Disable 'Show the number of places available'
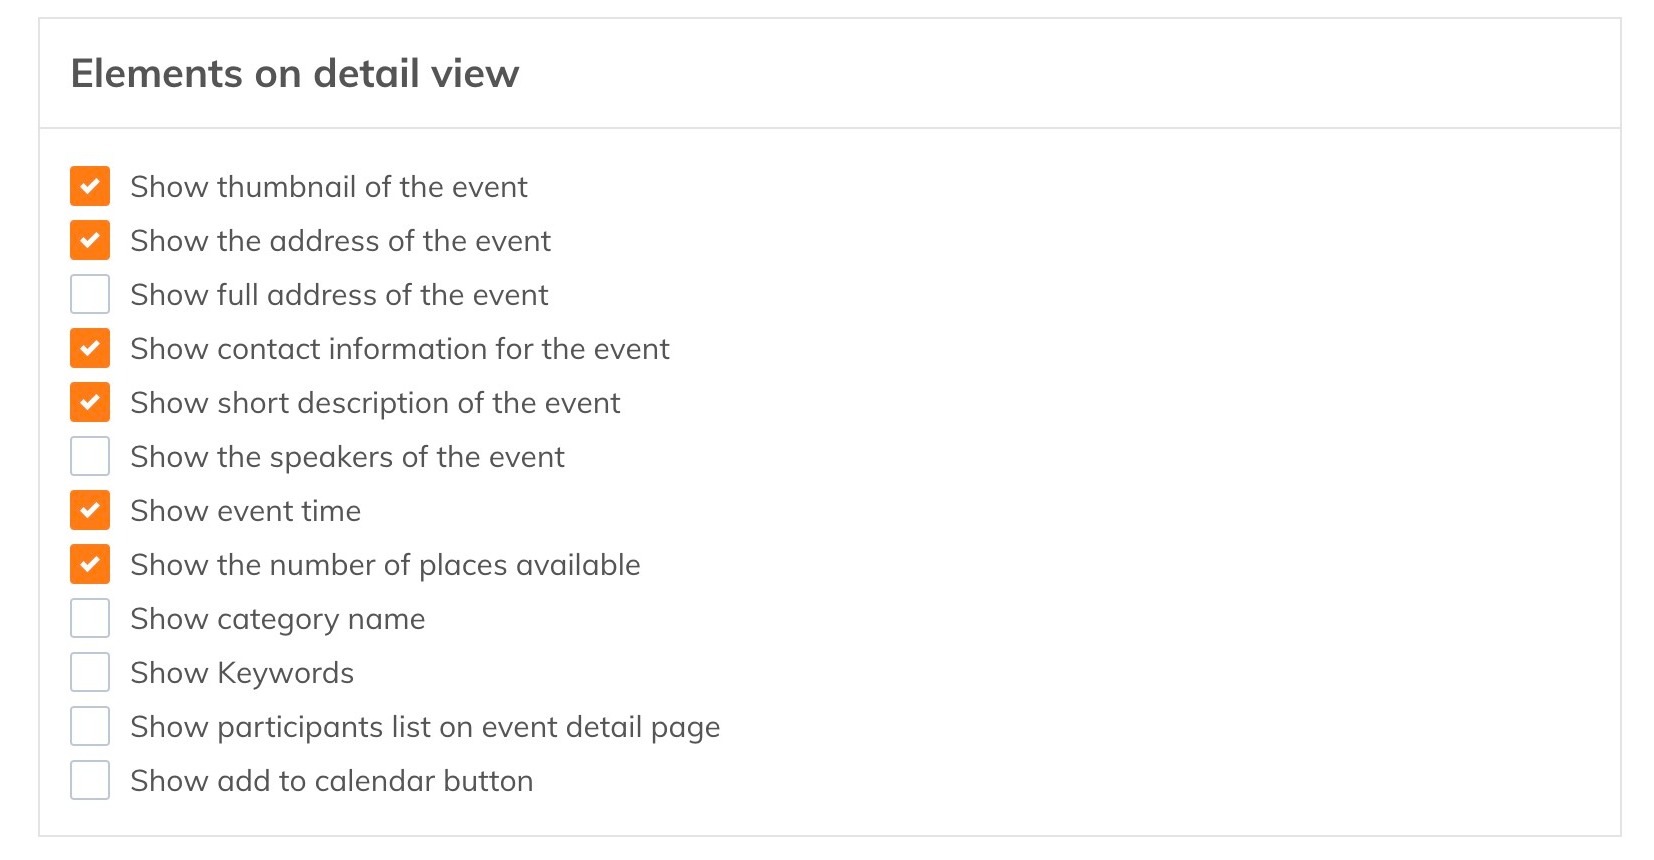1654x860 pixels. pyautogui.click(x=89, y=564)
